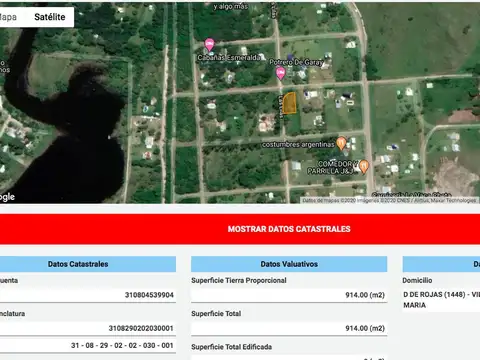
Task: Select 914.00 (m2) under Superficie Tierra Proporcional
Action: pos(365,295)
